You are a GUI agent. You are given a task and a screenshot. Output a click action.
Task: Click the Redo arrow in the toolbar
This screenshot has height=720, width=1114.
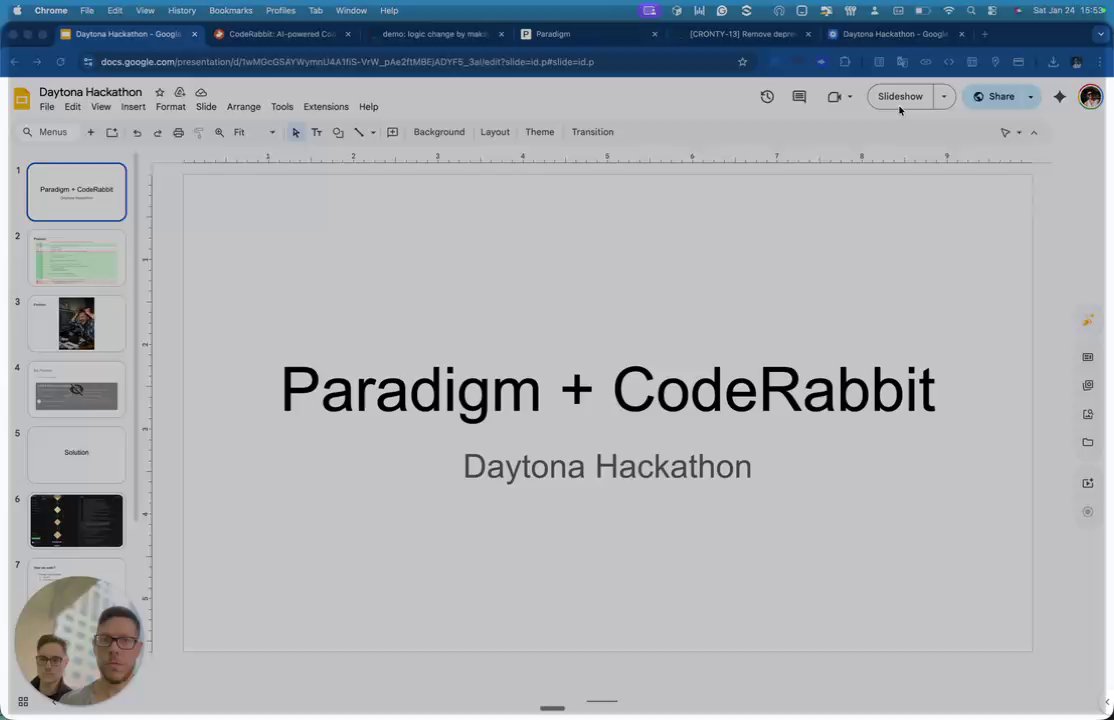pyautogui.click(x=158, y=133)
